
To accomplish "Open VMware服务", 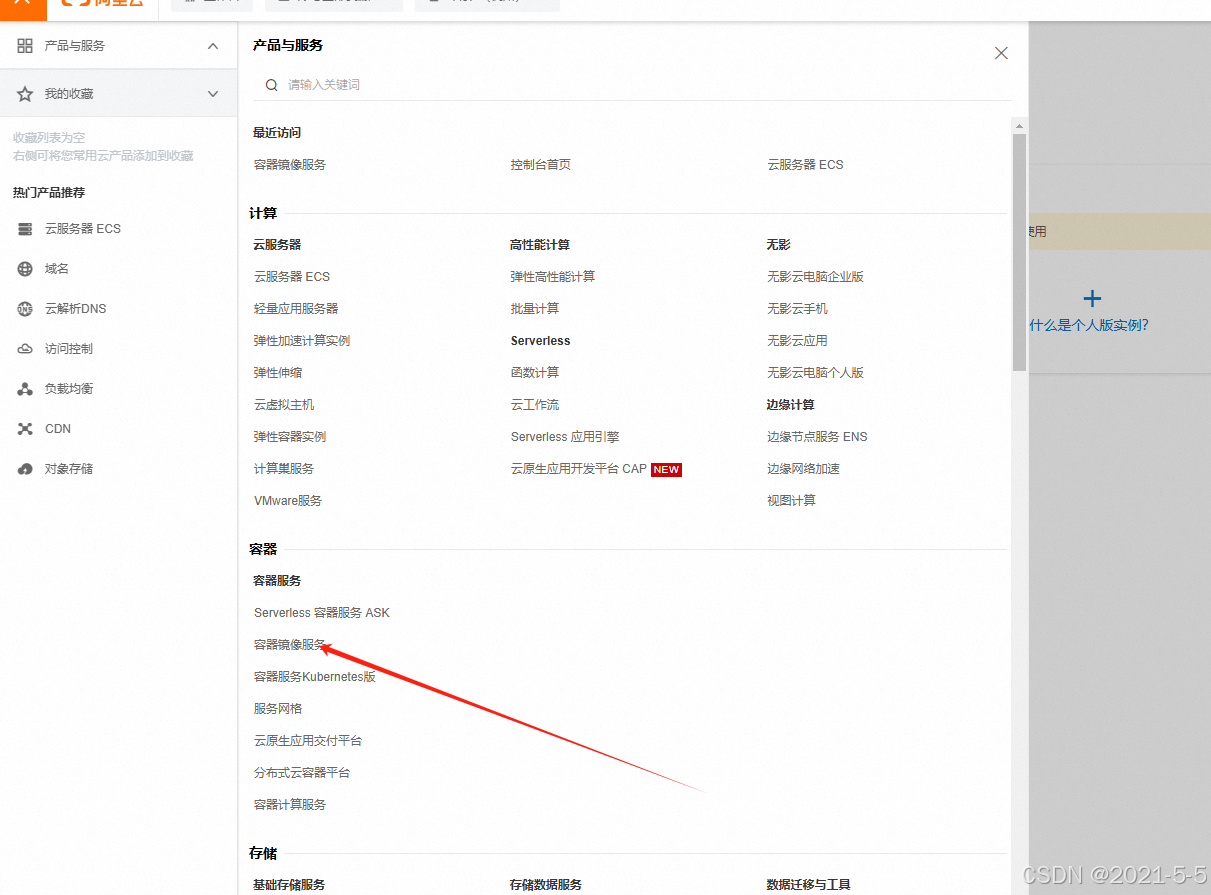I will click(x=288, y=501).
